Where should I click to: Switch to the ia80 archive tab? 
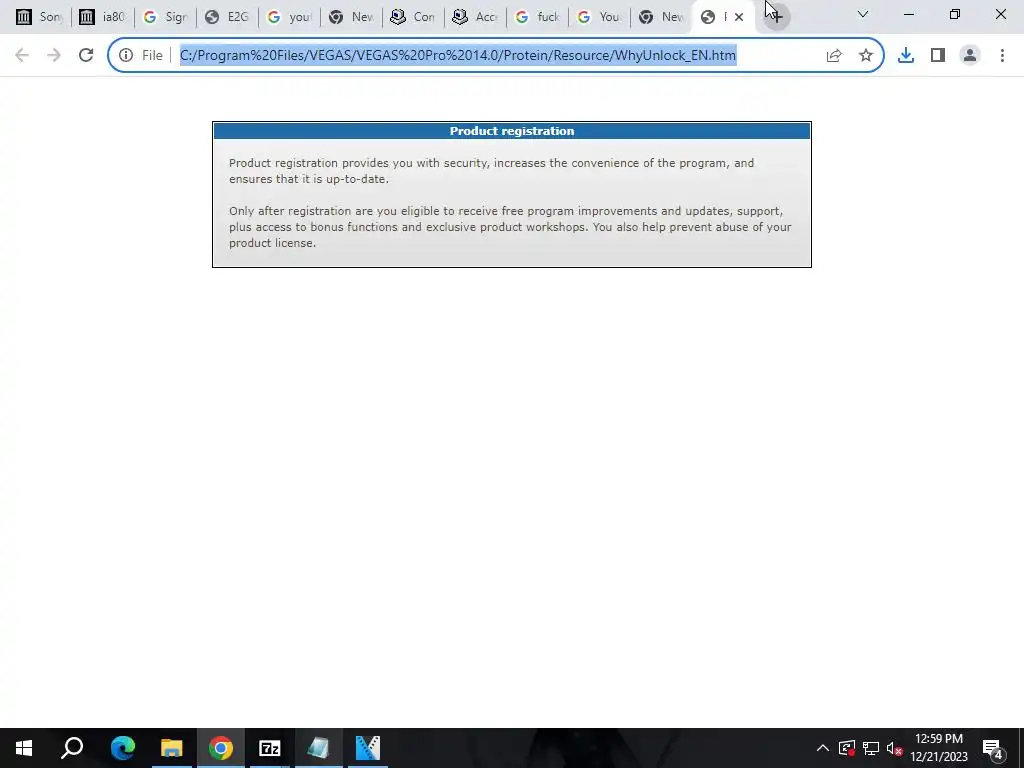(x=101, y=17)
